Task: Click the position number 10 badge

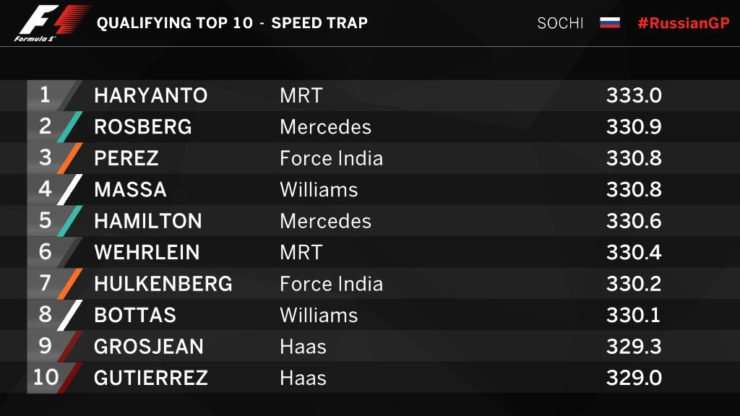Action: pos(45,378)
